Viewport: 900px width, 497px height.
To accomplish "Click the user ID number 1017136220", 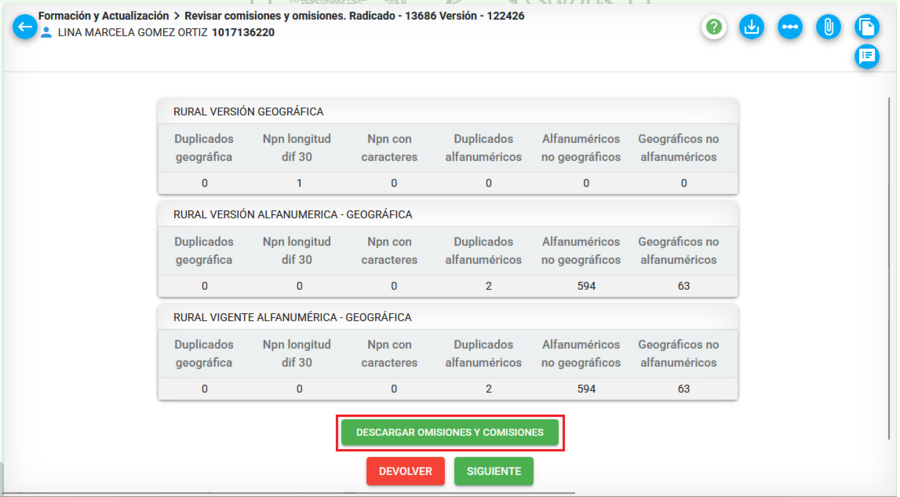I will click(243, 33).
